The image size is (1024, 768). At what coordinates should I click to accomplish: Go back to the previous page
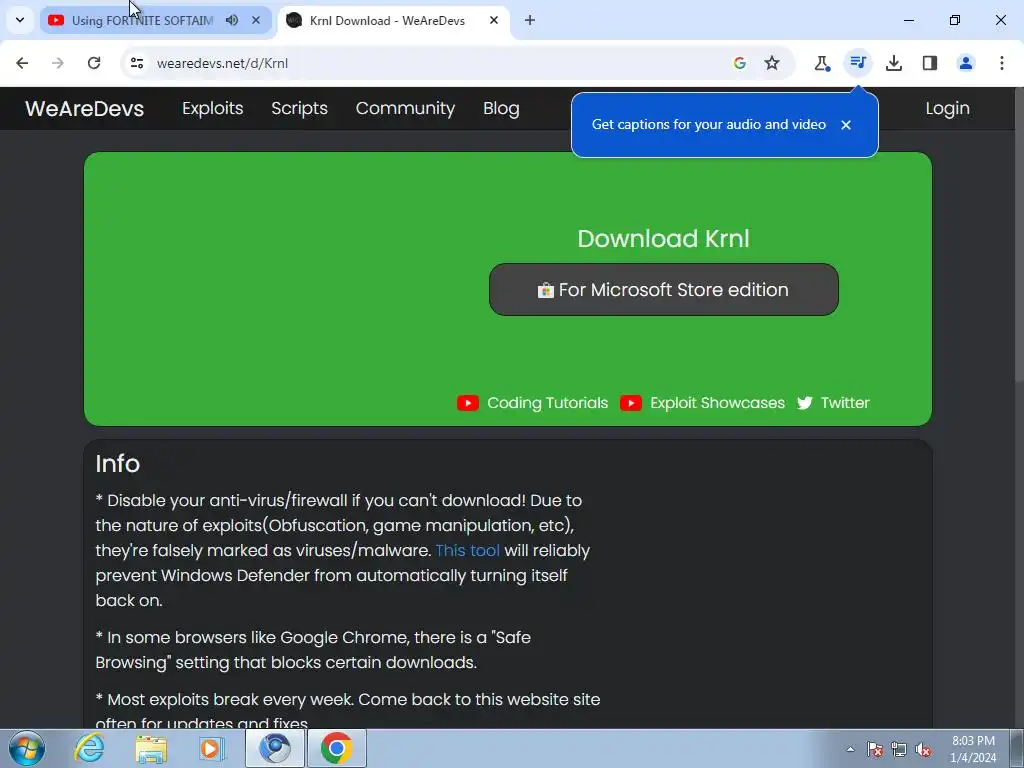point(22,63)
